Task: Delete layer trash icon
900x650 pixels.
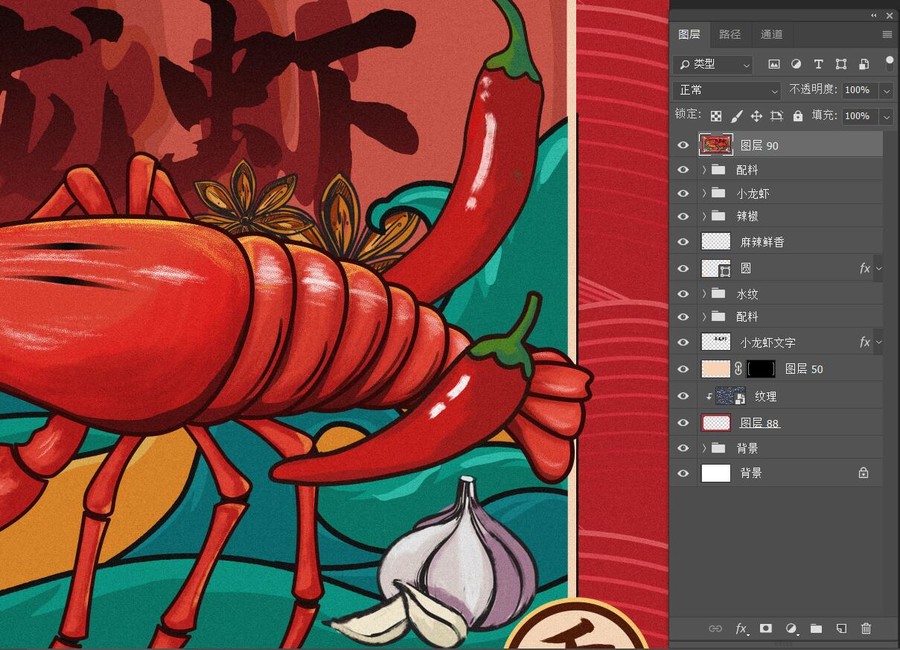Action: pos(866,629)
